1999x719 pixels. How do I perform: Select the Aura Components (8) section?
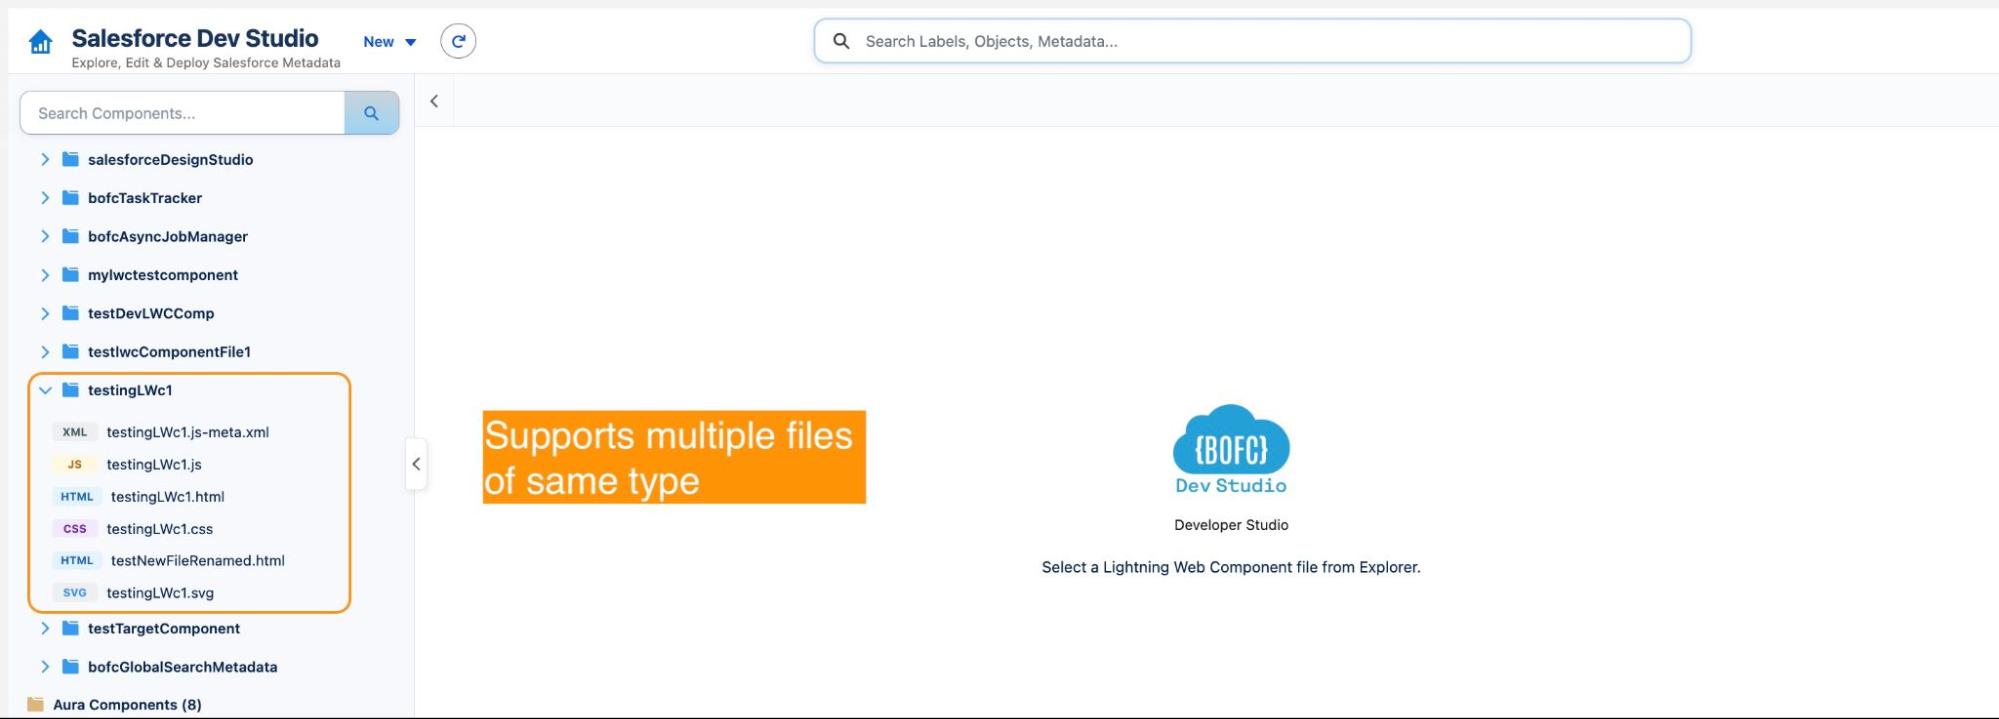click(127, 704)
